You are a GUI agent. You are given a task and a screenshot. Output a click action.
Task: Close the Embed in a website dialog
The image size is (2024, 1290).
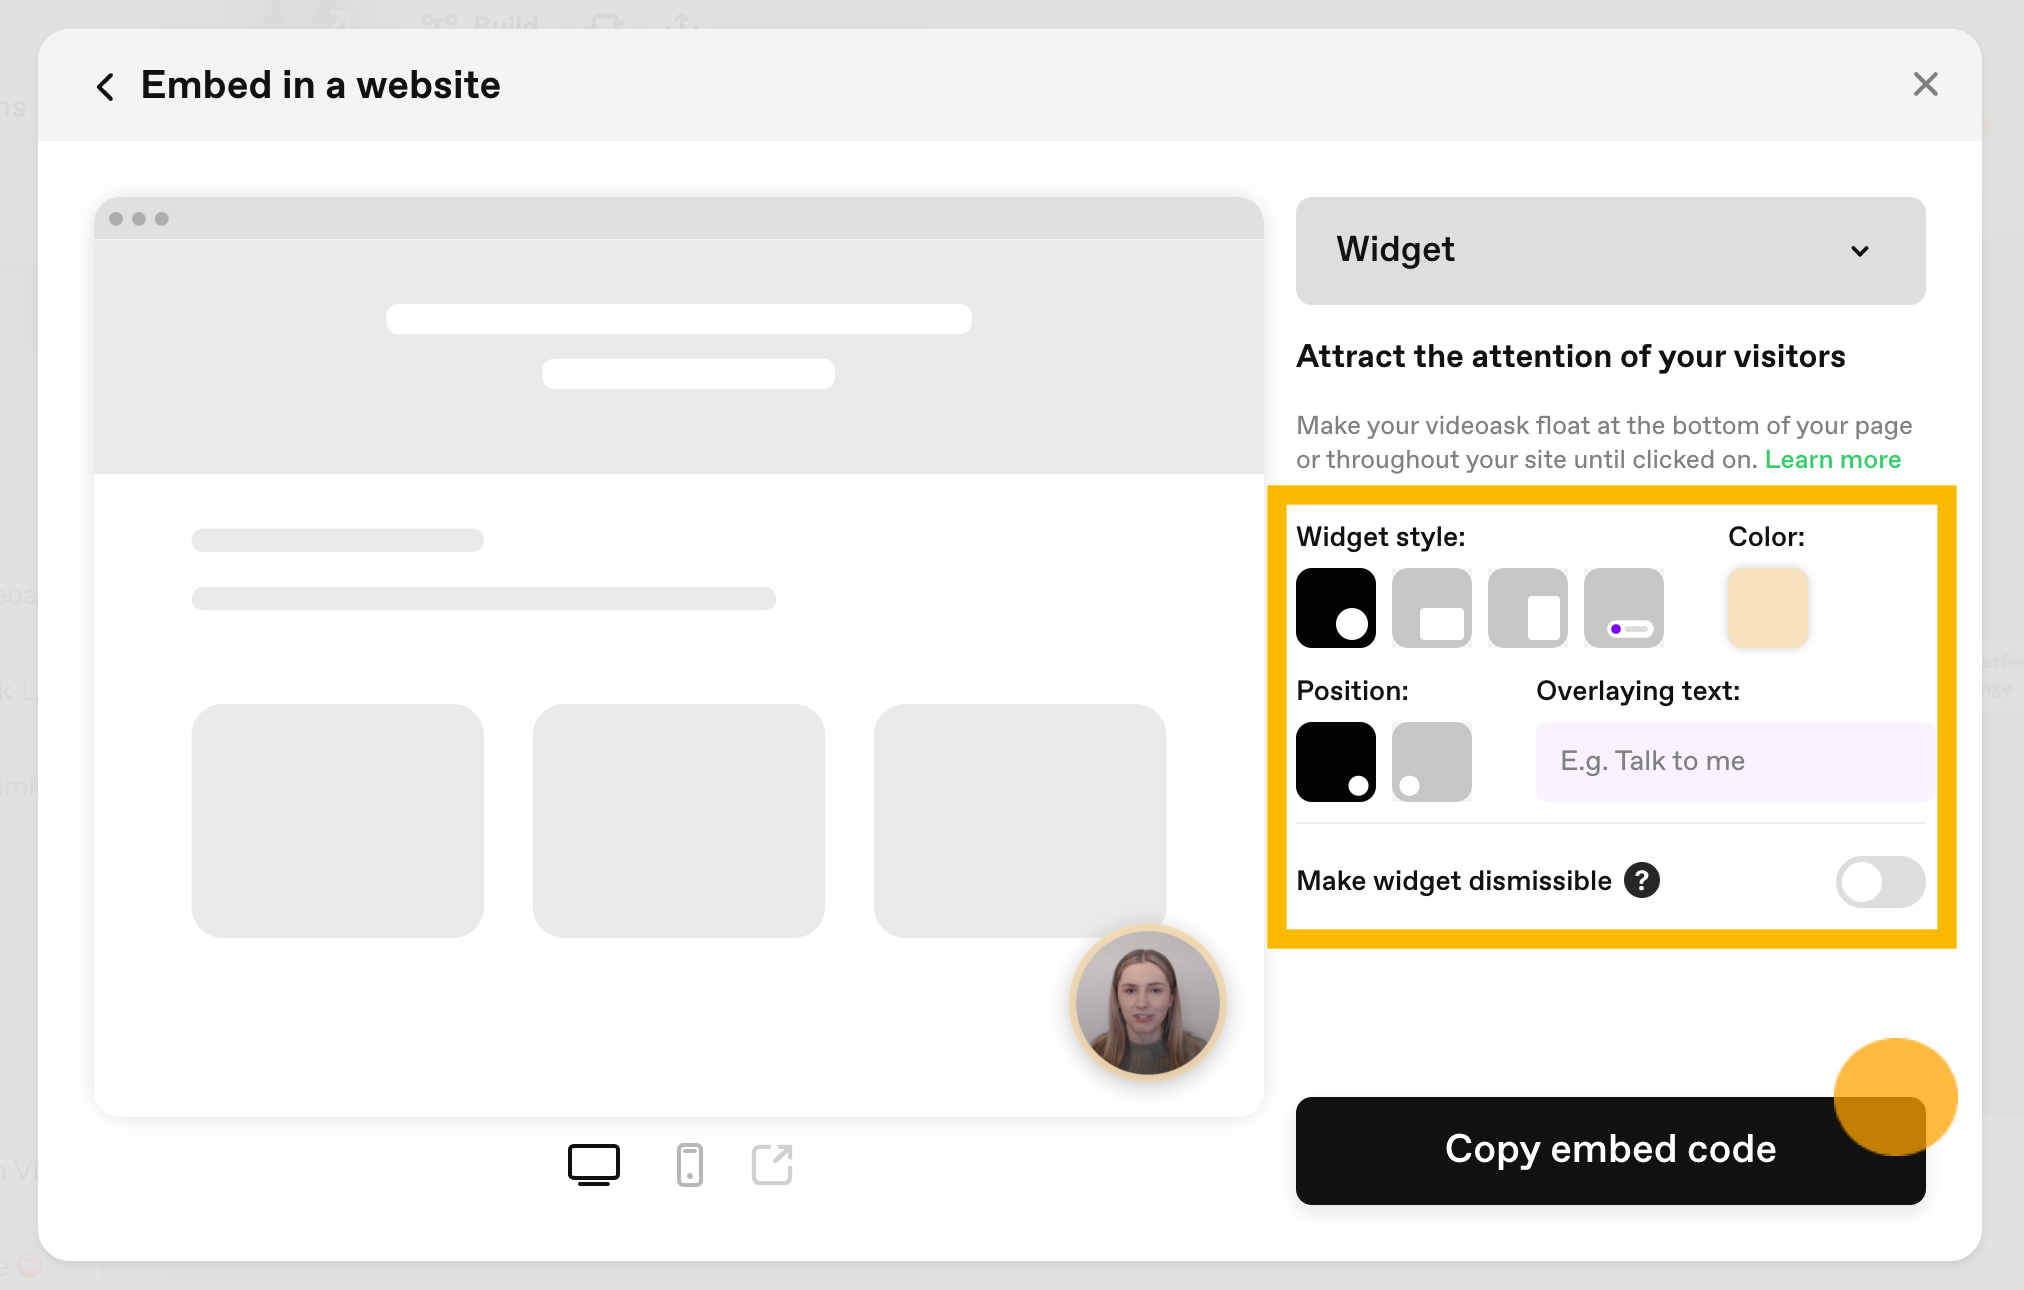[x=1925, y=84]
